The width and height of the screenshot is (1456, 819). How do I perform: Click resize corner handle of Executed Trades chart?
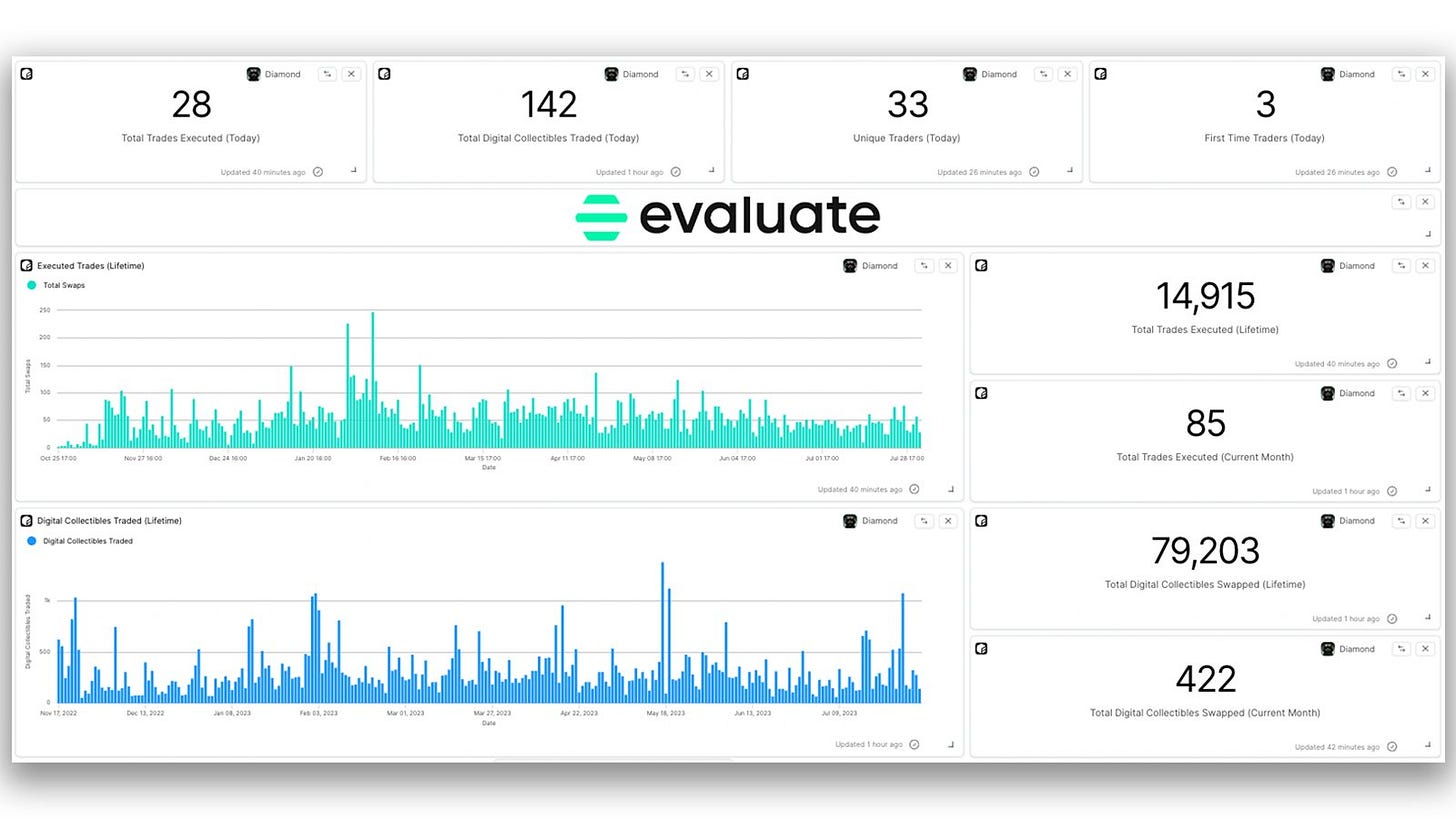(951, 489)
